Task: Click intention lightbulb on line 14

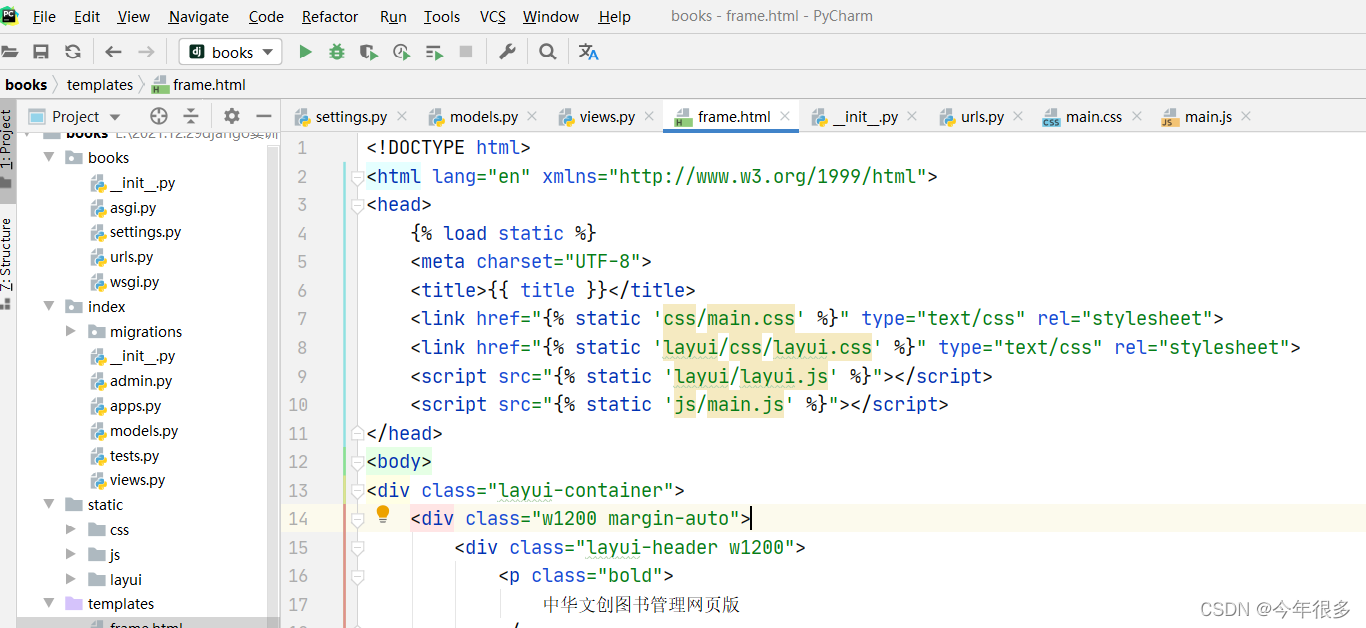Action: coord(382,515)
